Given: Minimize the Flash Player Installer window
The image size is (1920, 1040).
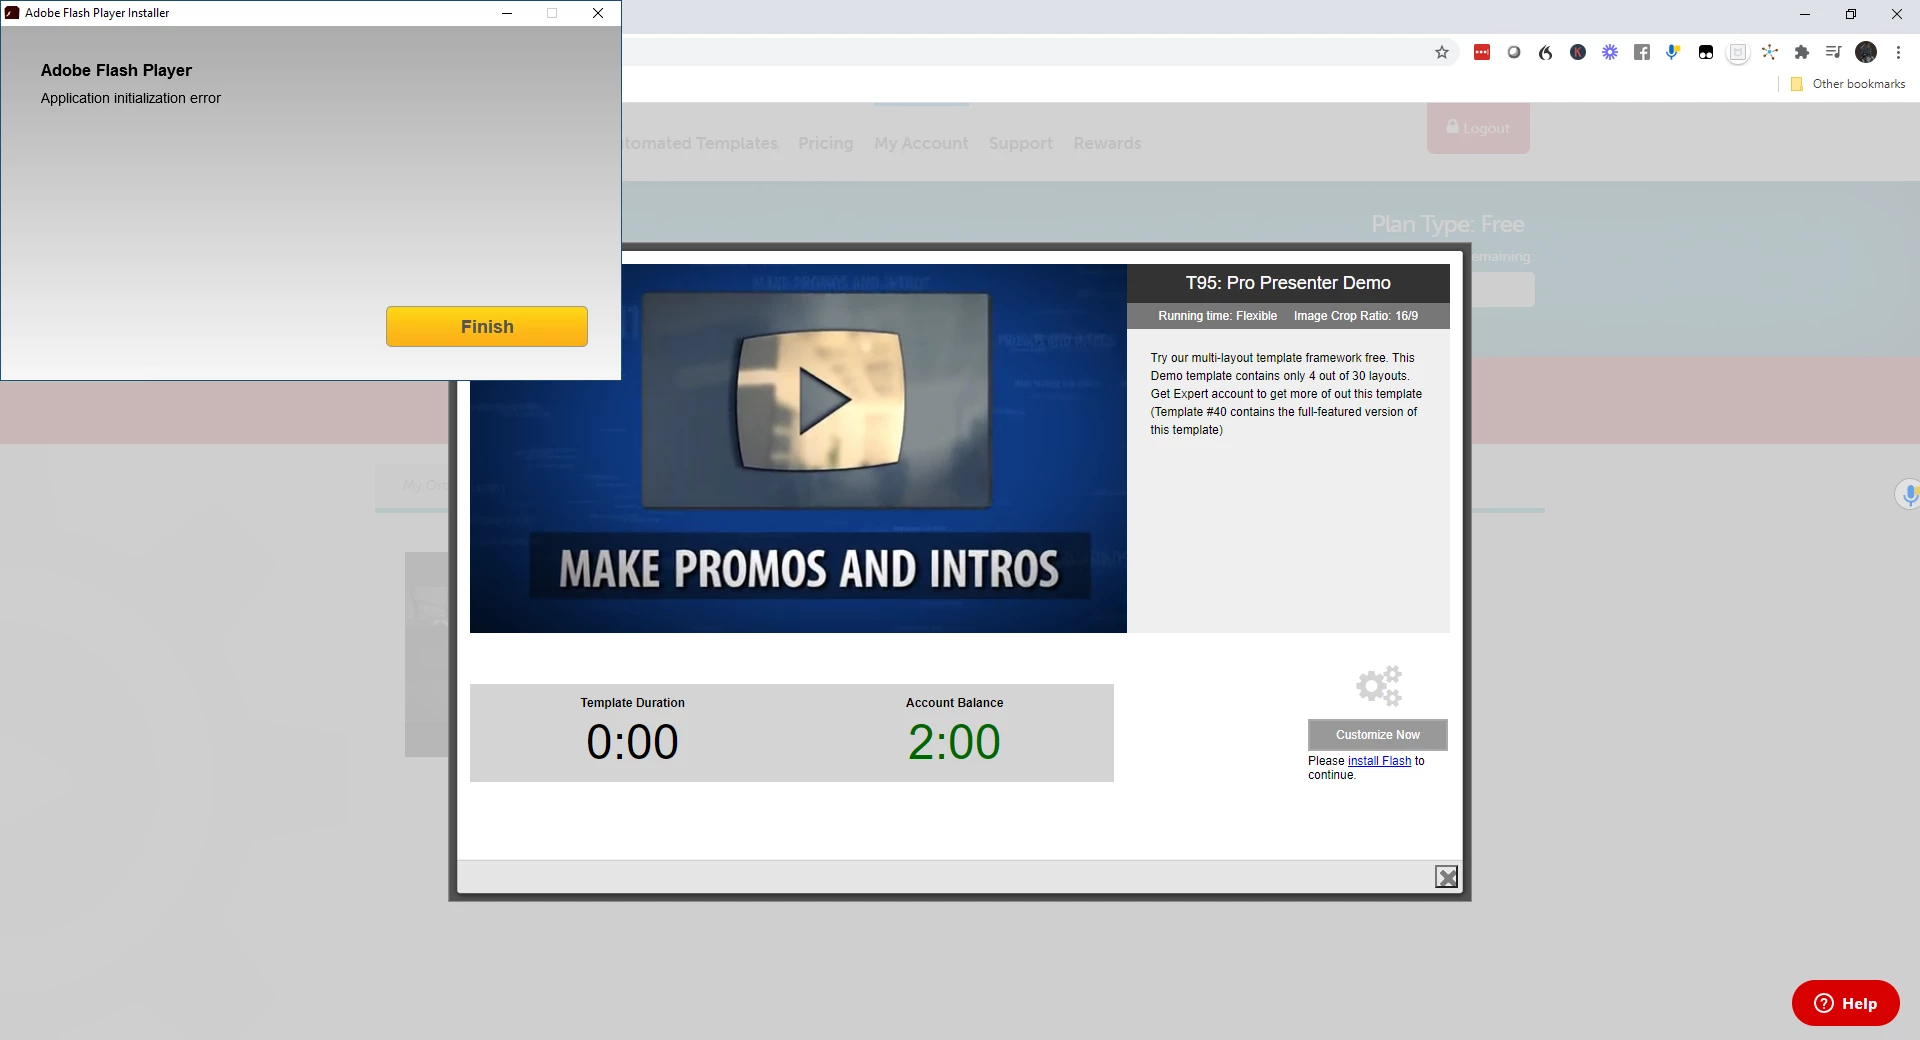Looking at the screenshot, I should [x=507, y=13].
